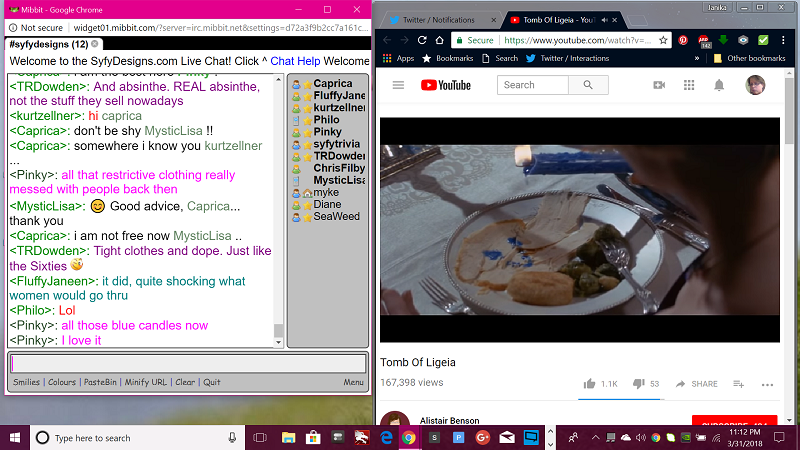
Task: Go to Chrome home page
Action: coord(439,40)
